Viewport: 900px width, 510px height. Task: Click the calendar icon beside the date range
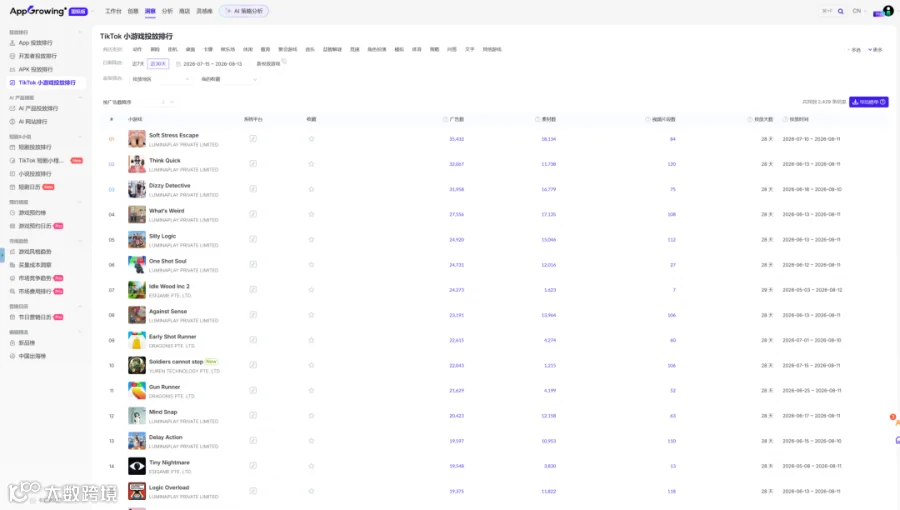179,64
